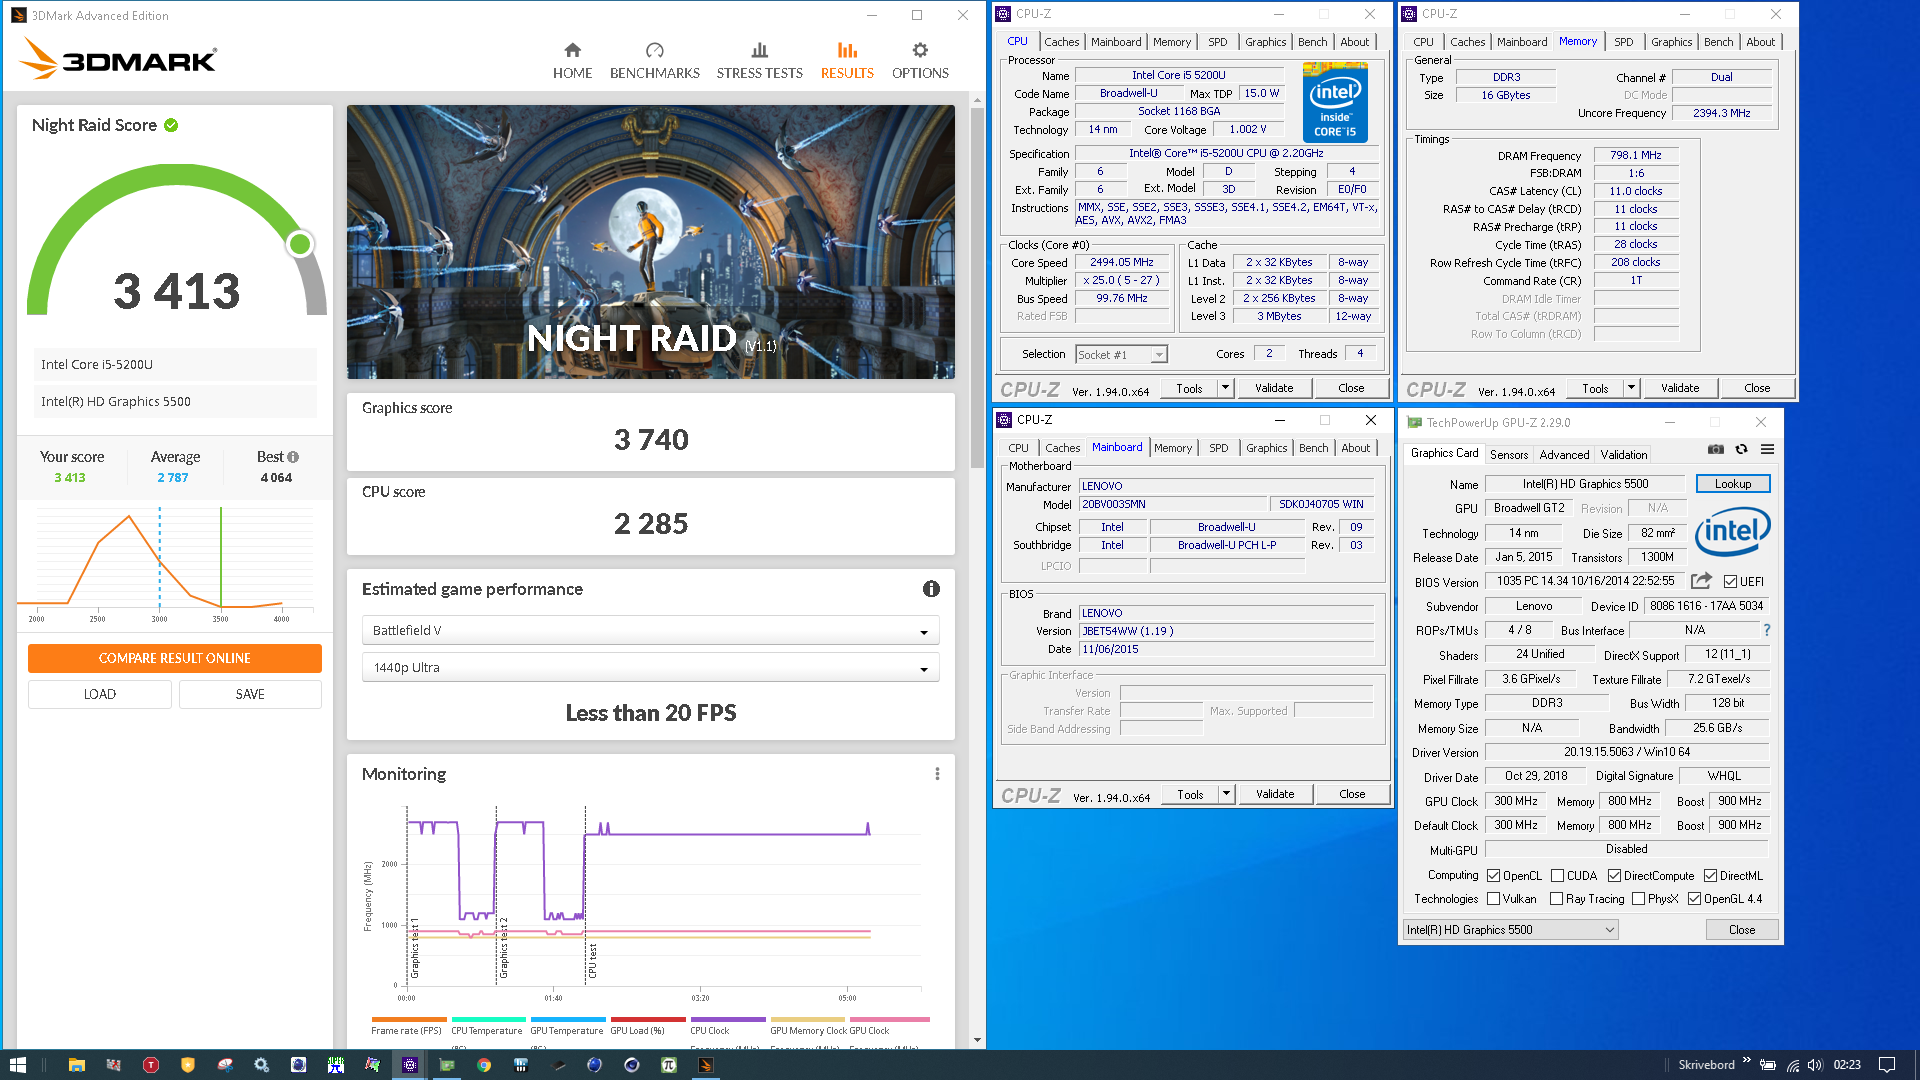1920x1080 pixels.
Task: Open Tools dropdown arrow in CPU-Z Memory-tab window
Action: click(x=1631, y=388)
